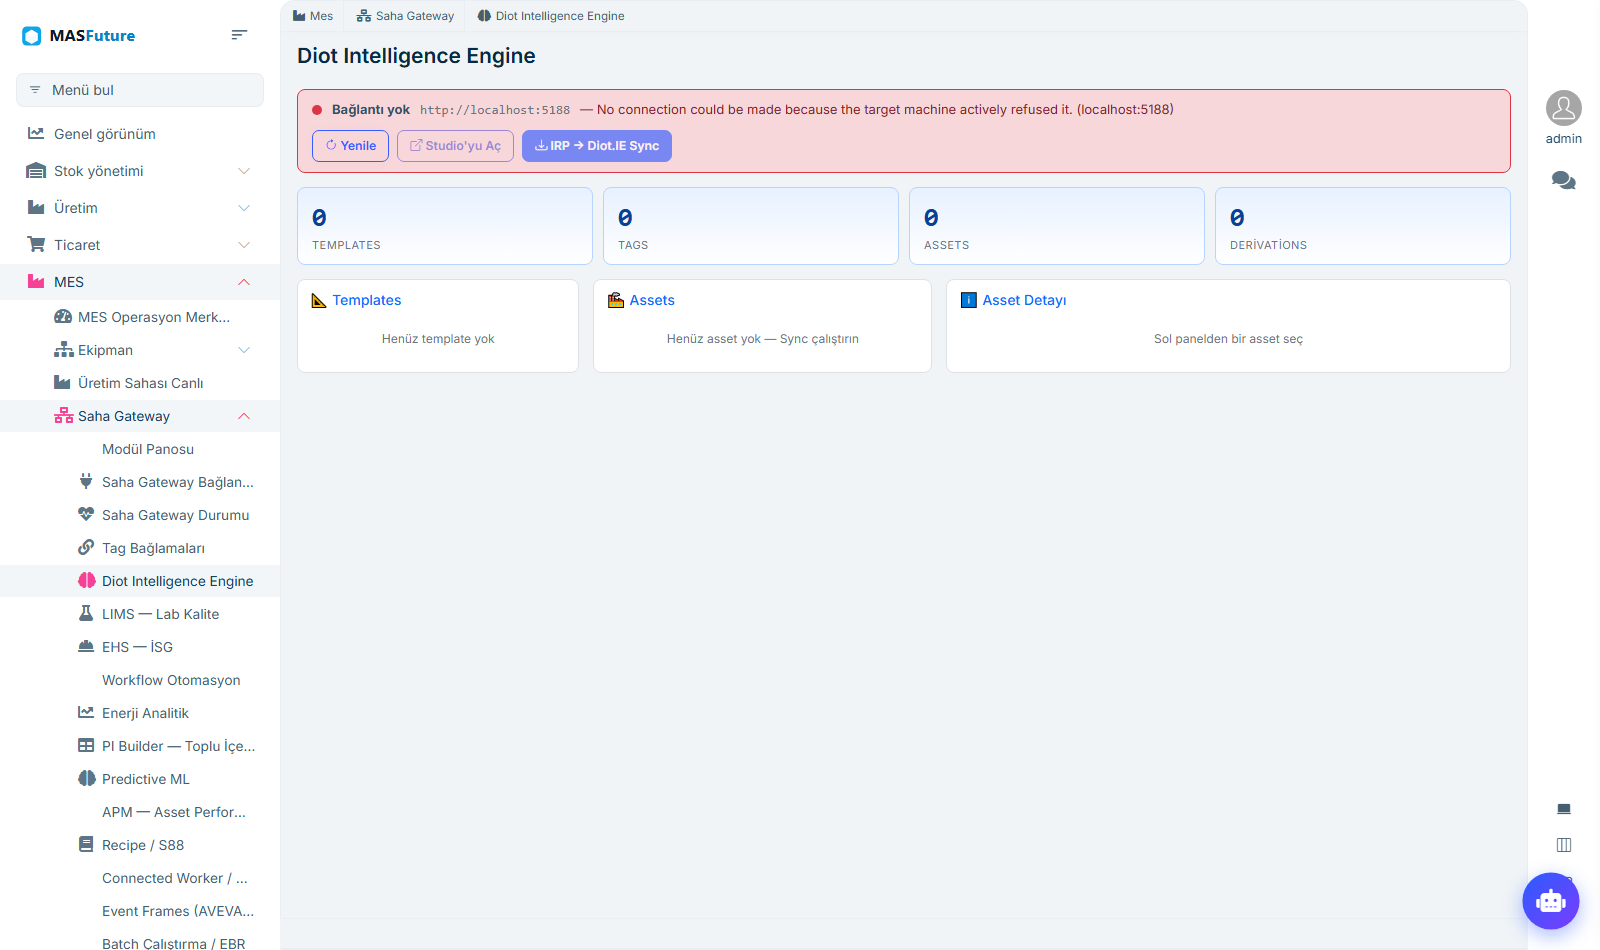Open the chat messages icon
1600x950 pixels.
click(1564, 181)
